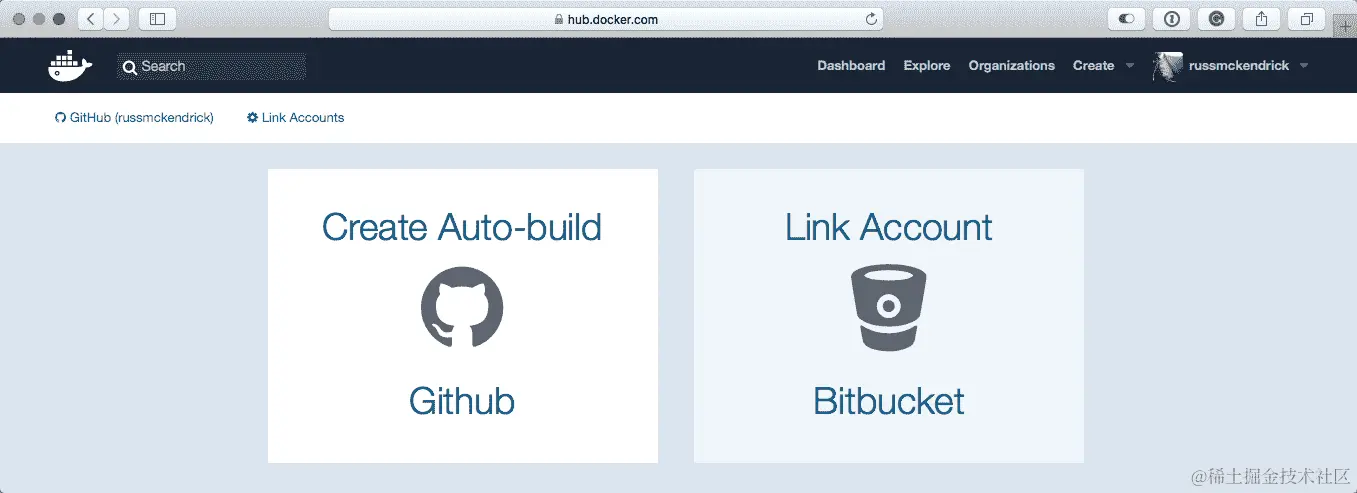
Task: Maximize the window using green button
Action: pyautogui.click(x=59, y=19)
